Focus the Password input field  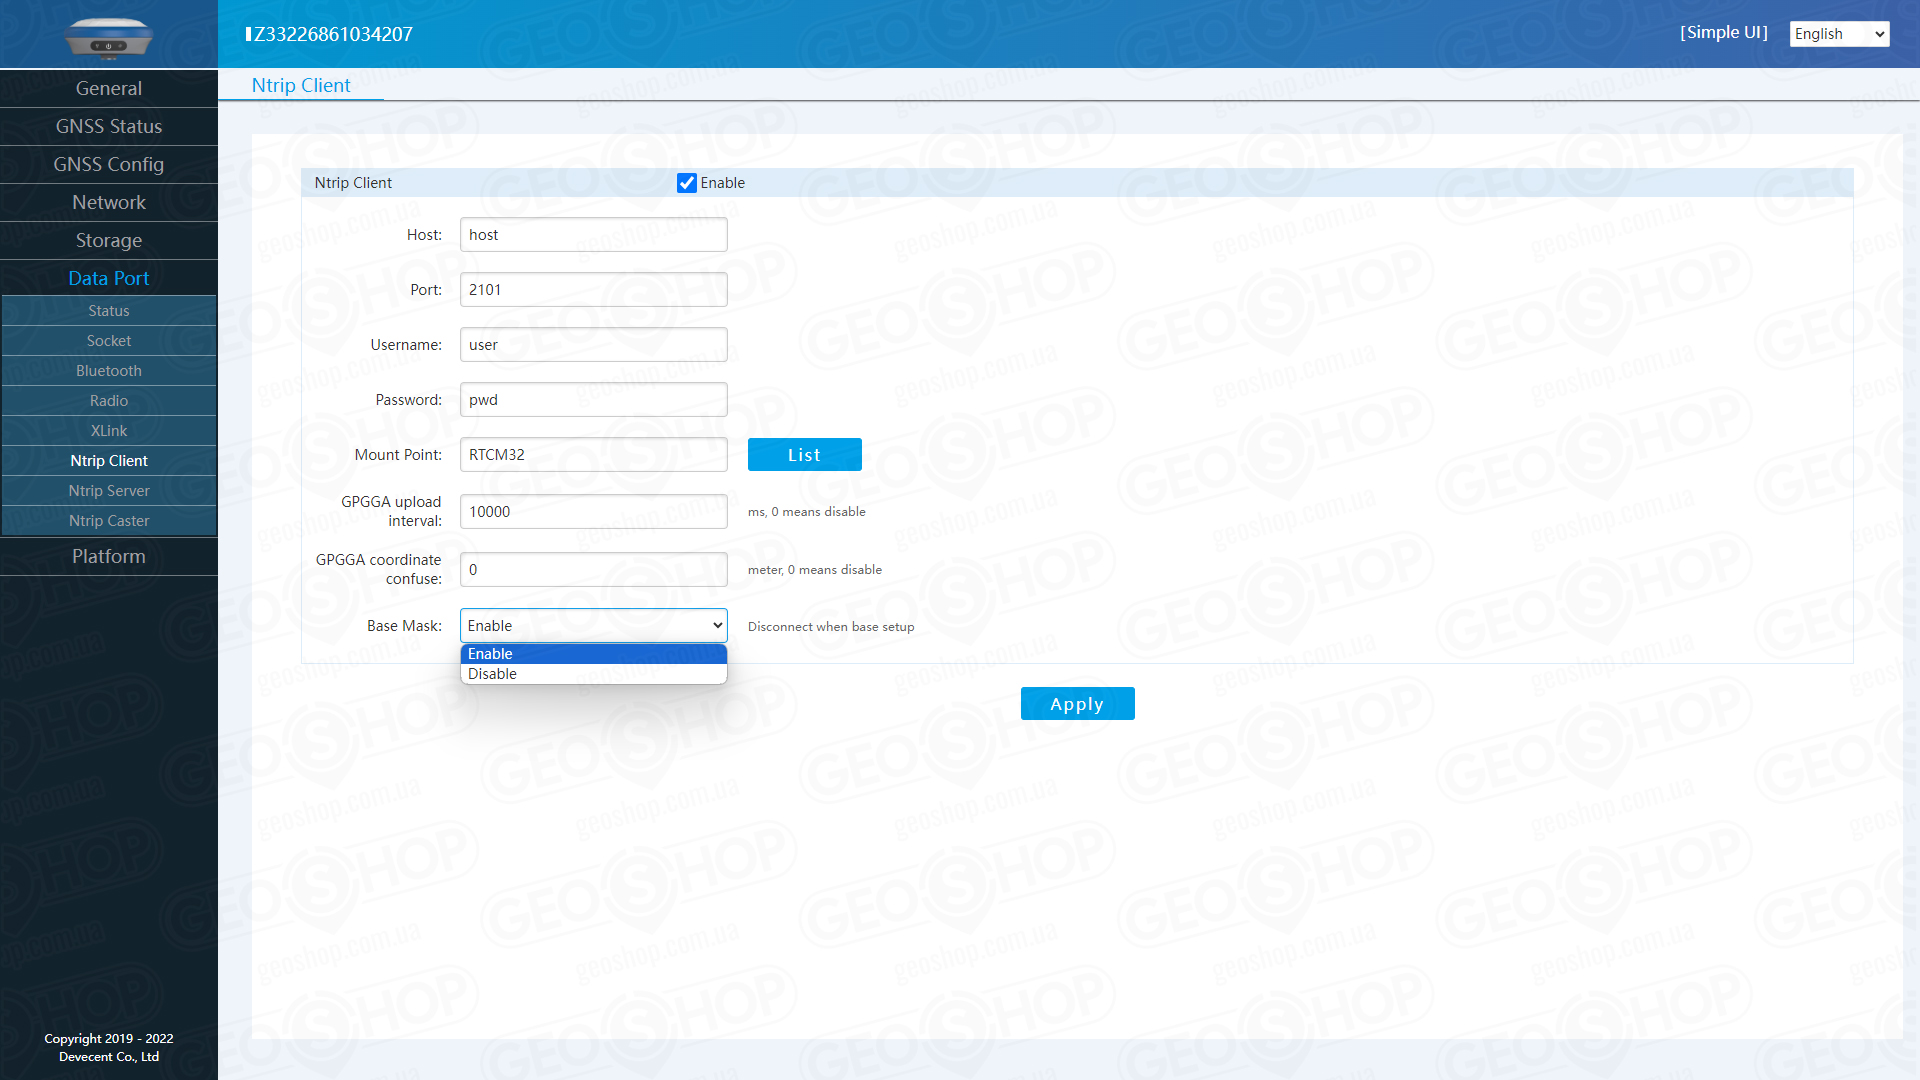[594, 400]
